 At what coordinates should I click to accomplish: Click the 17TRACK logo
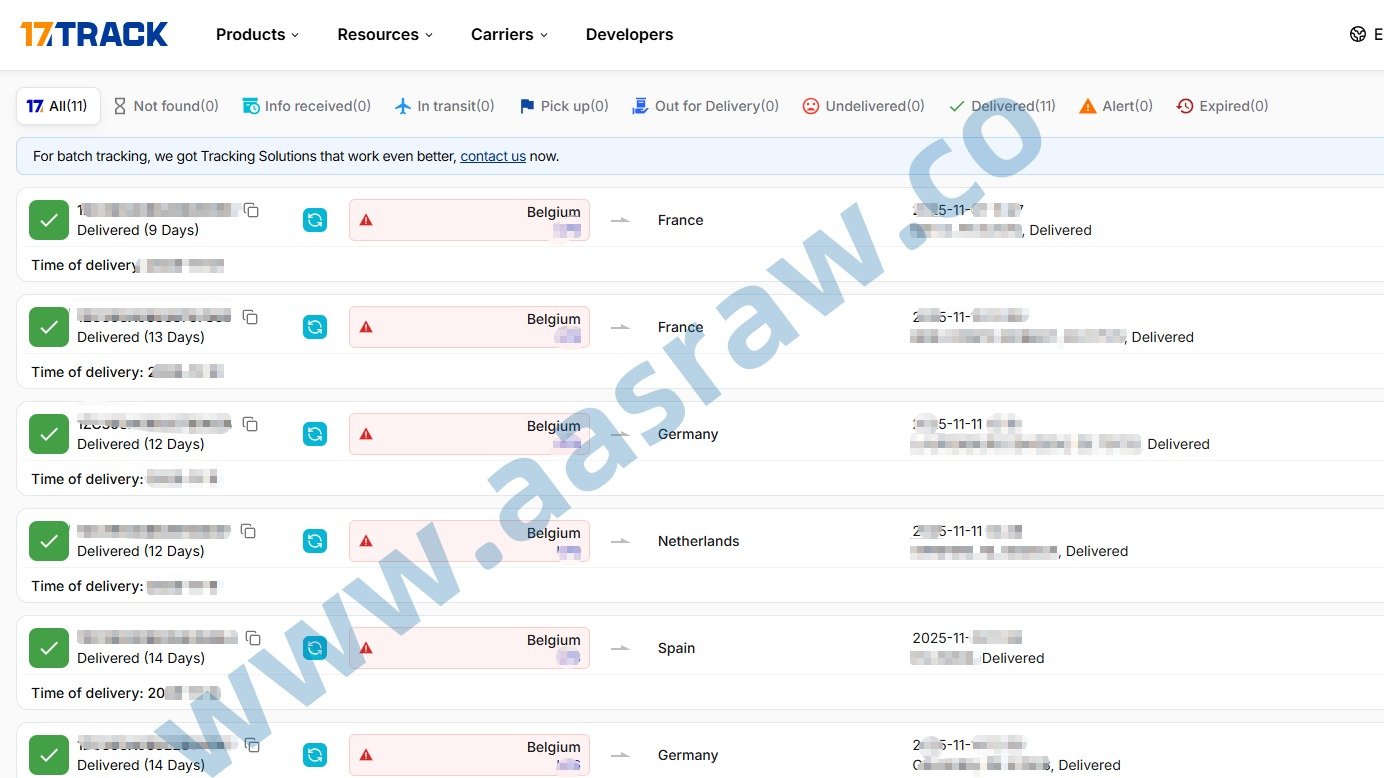(x=94, y=35)
